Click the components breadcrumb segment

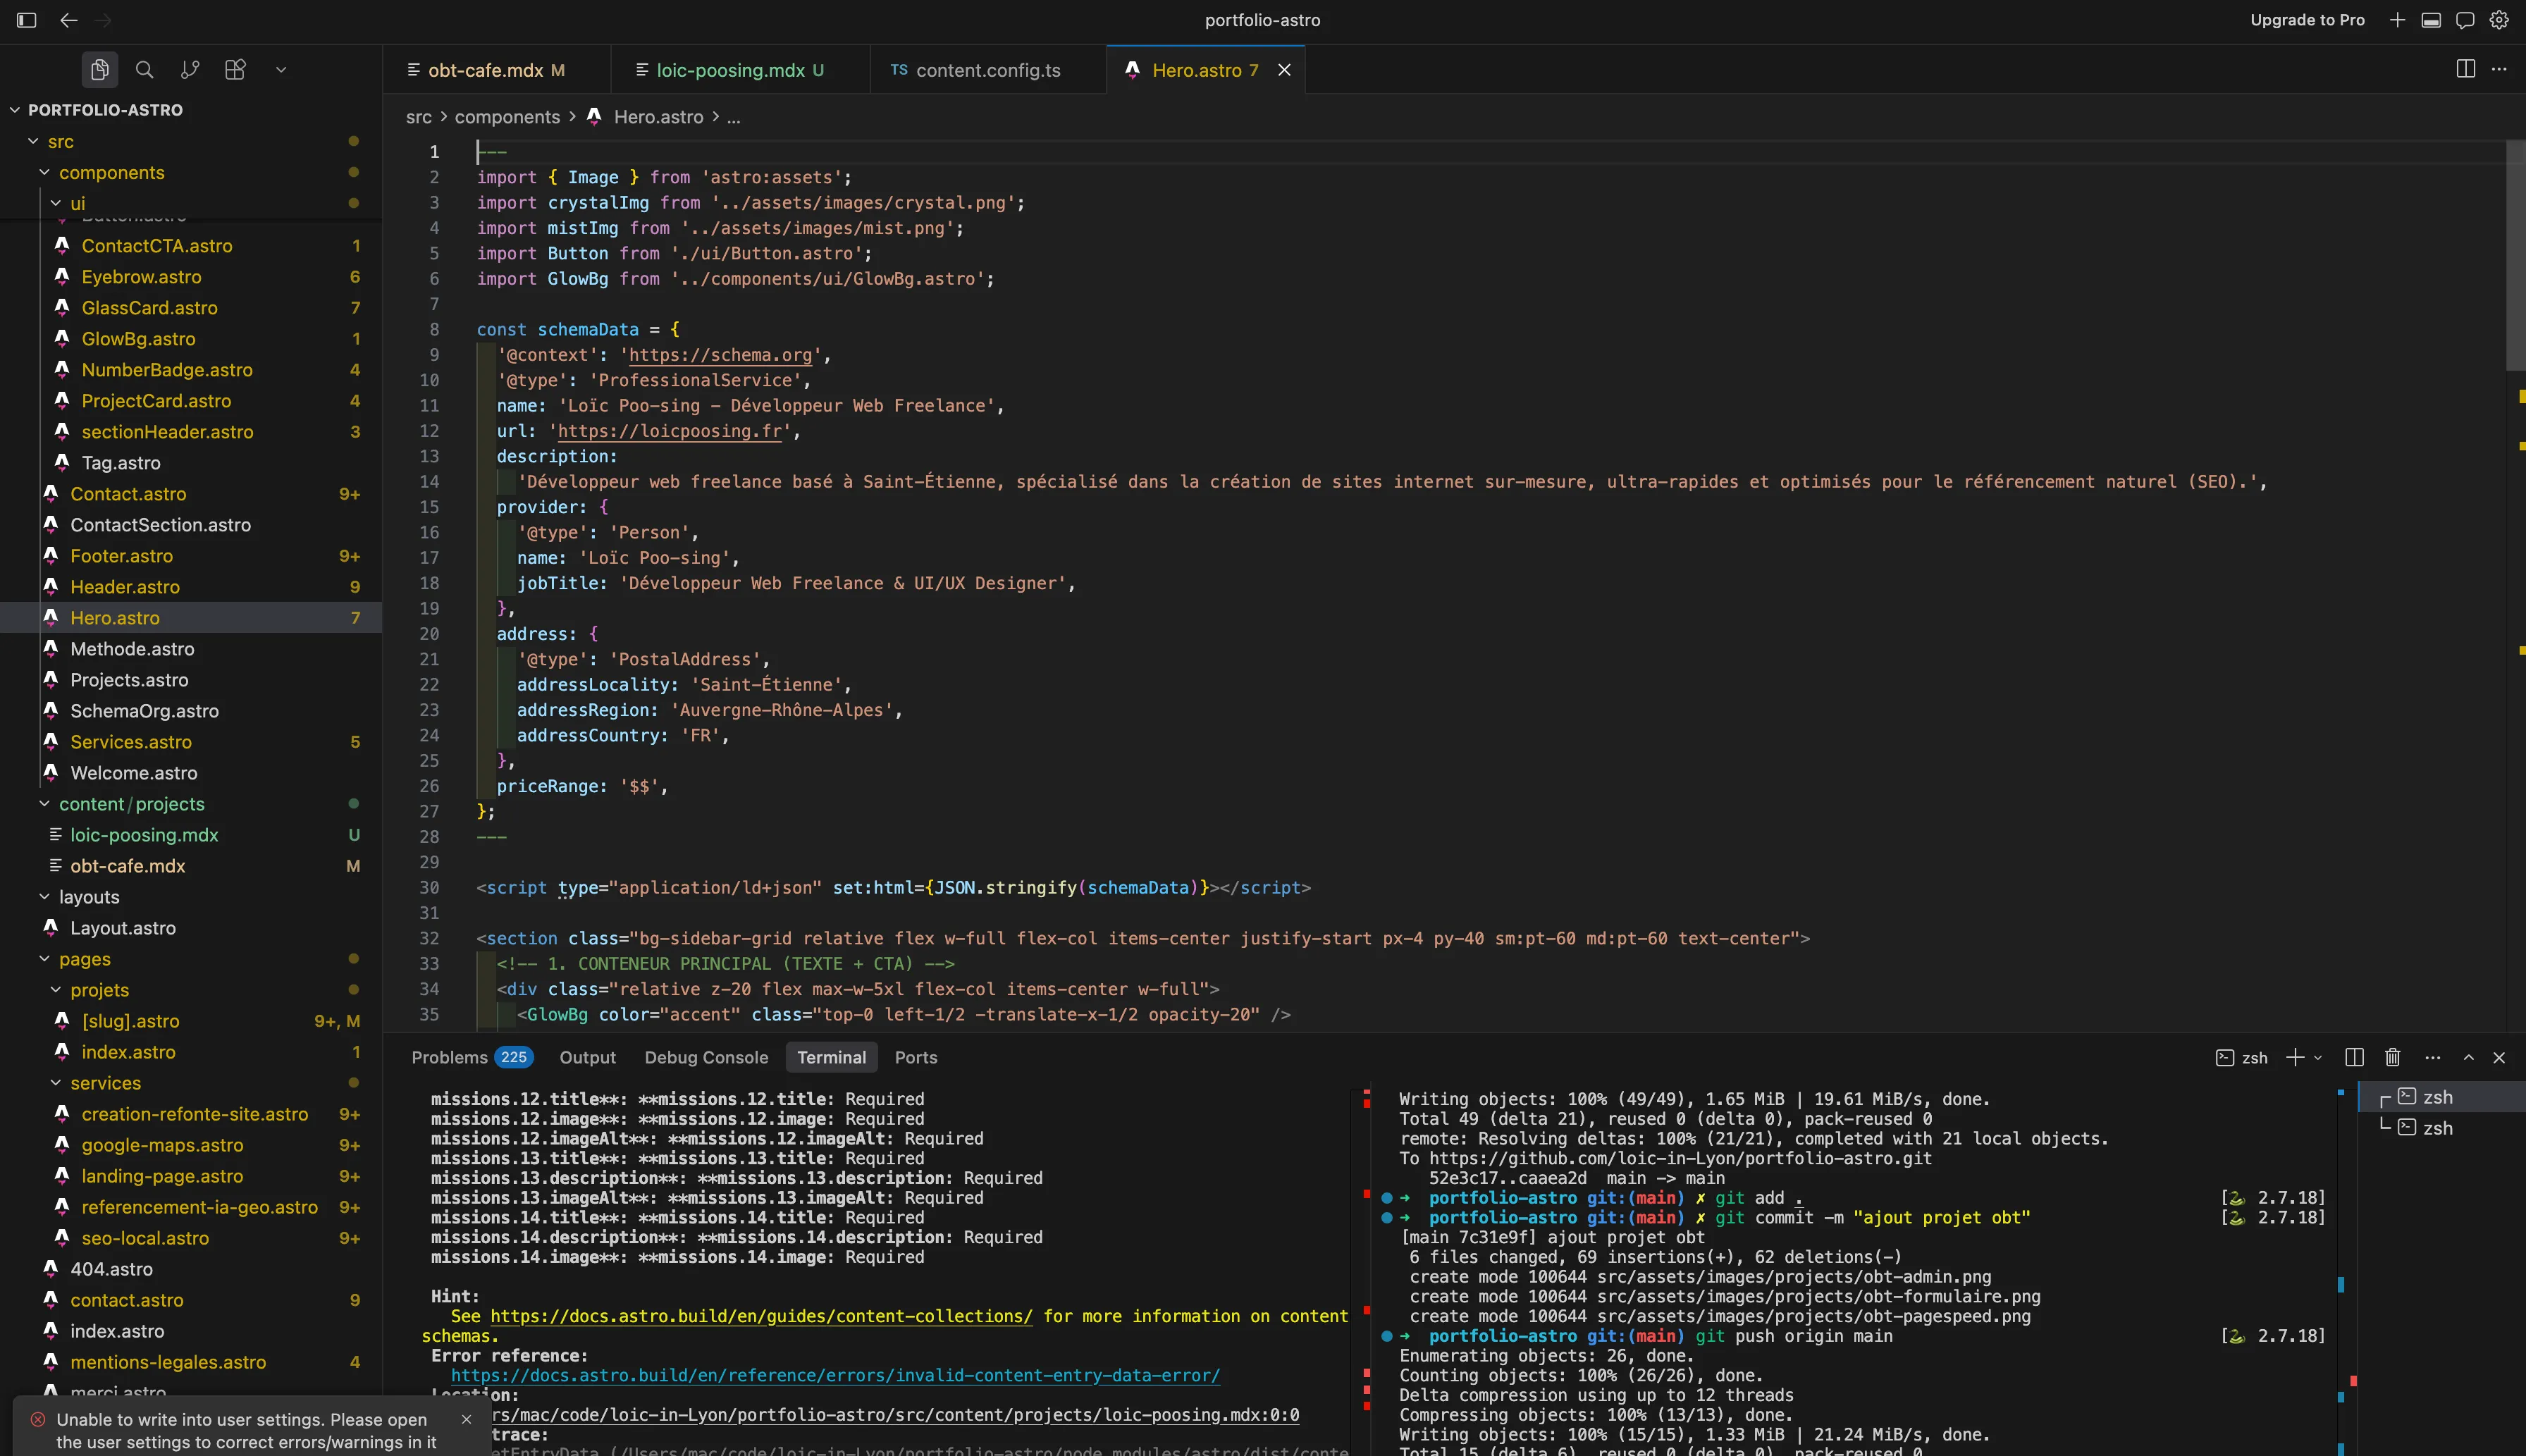tap(507, 117)
